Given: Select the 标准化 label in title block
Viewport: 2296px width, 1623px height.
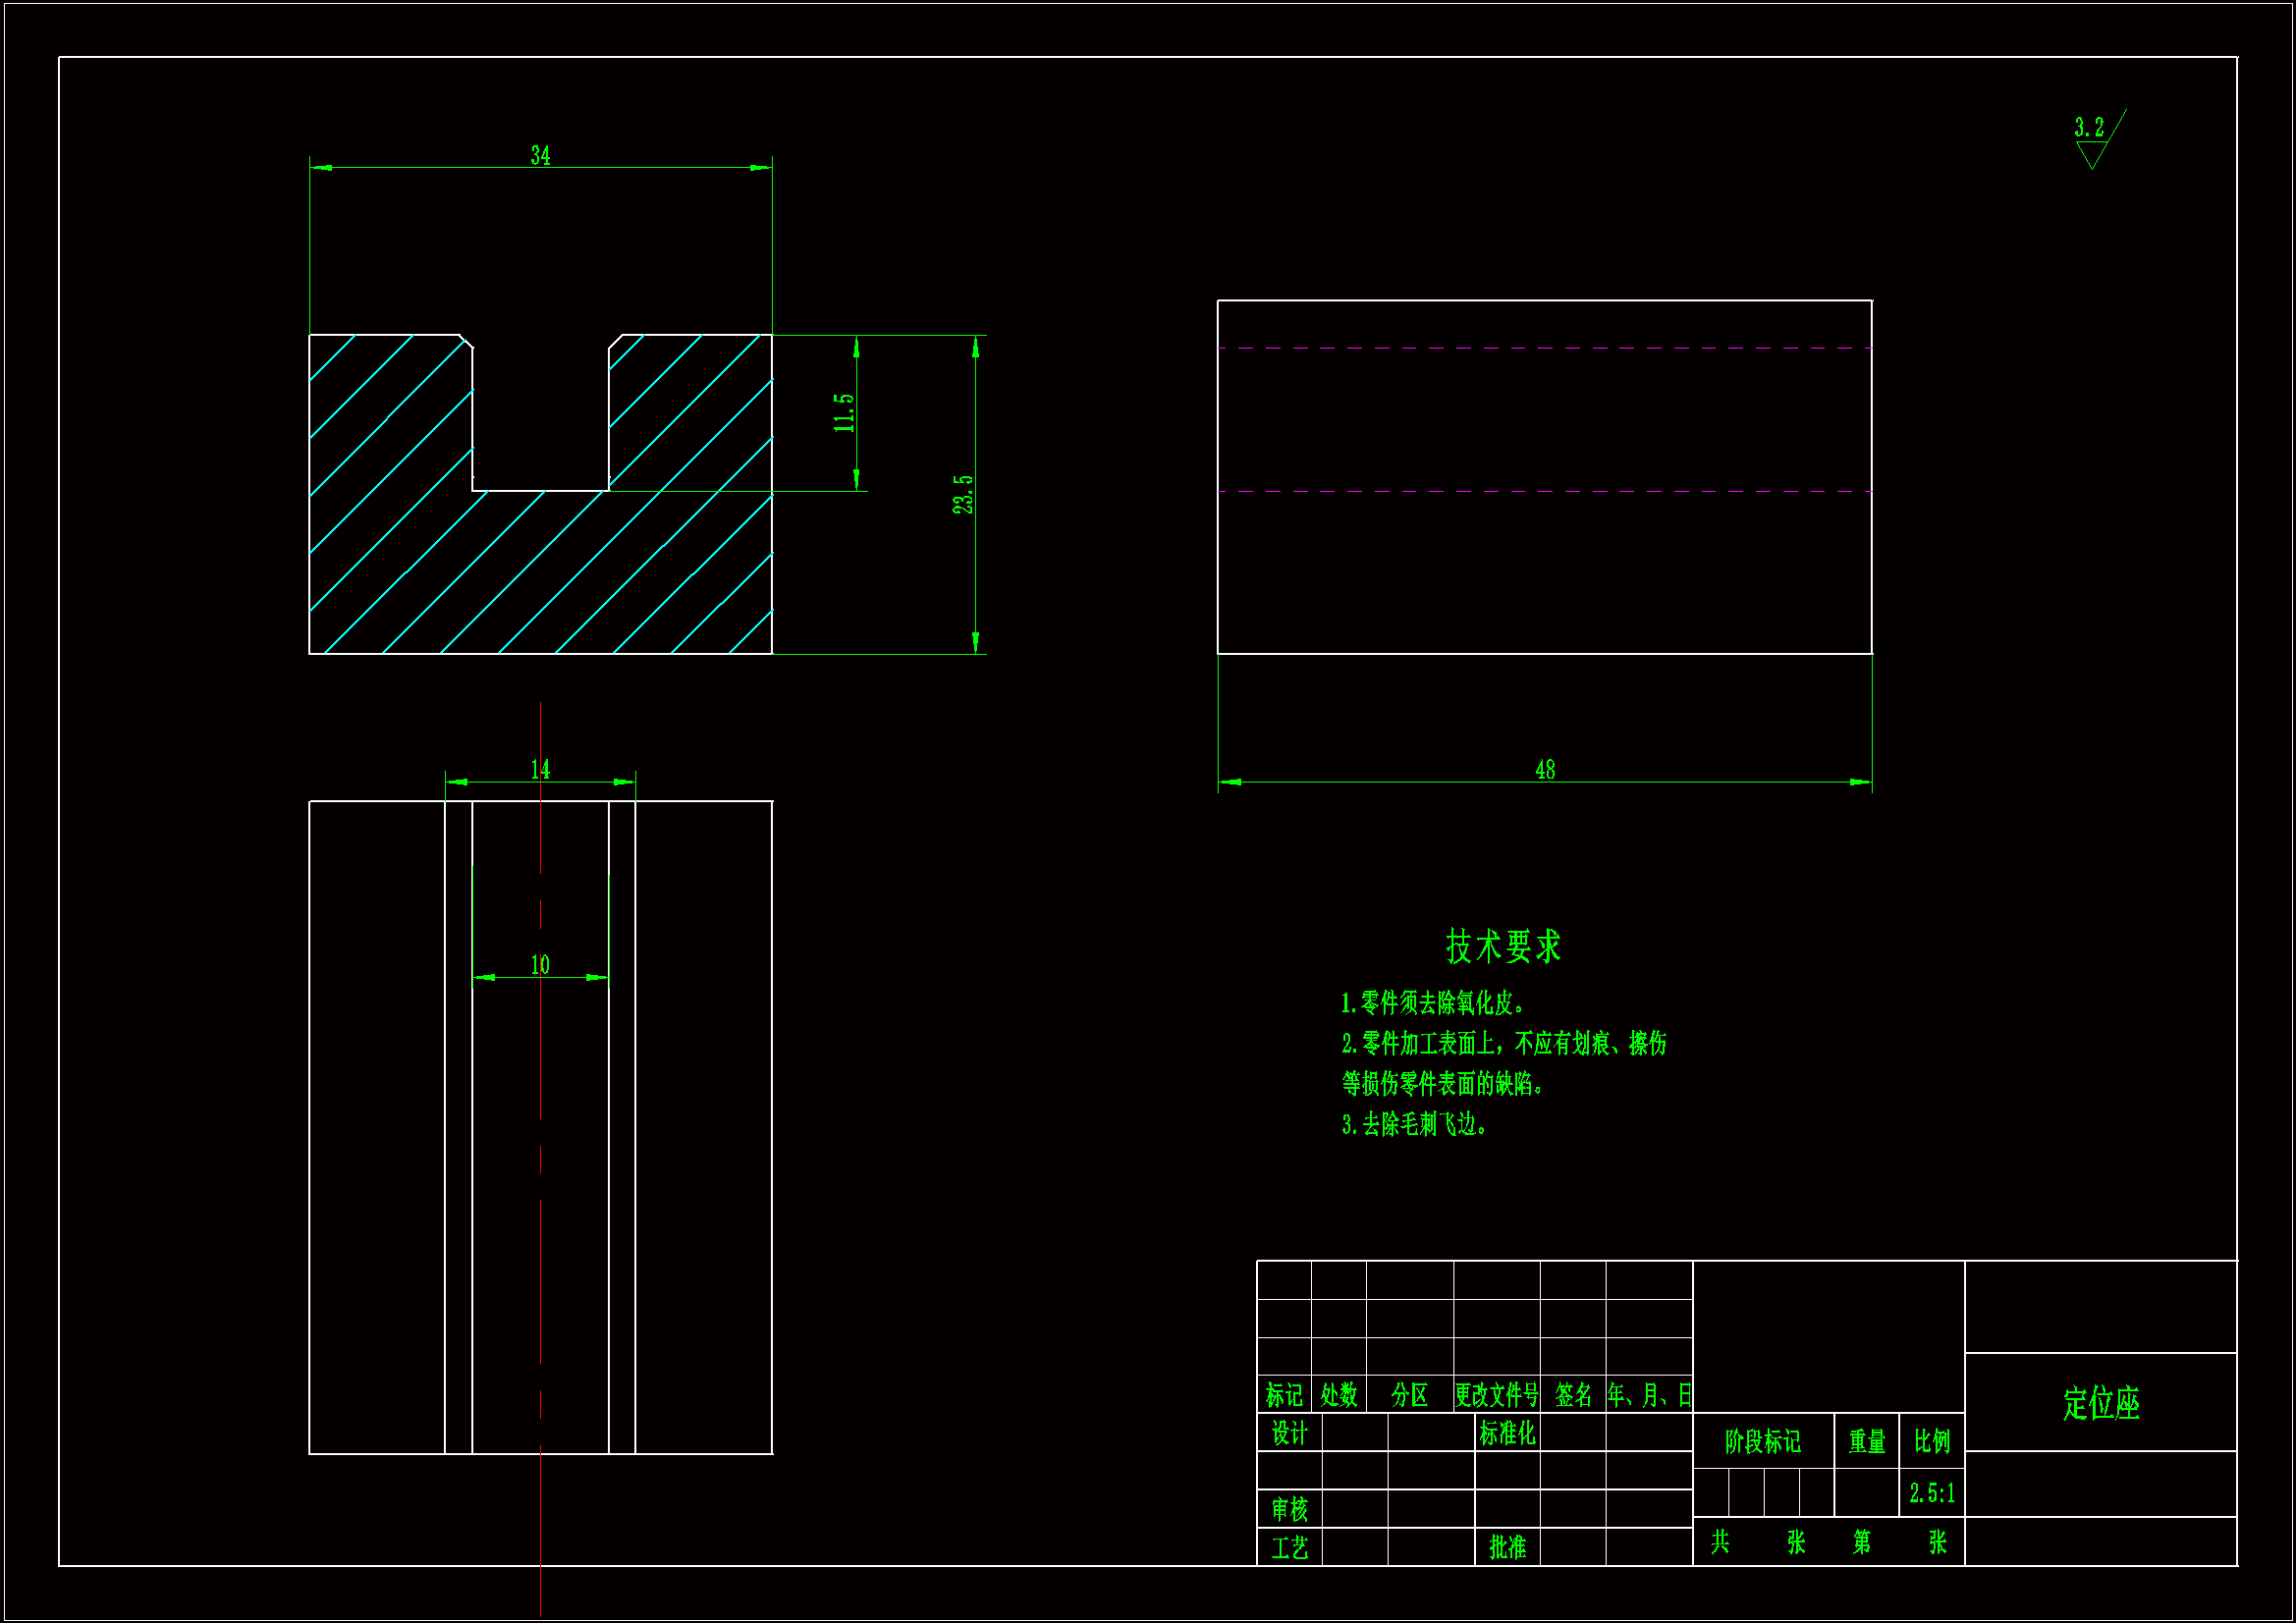Looking at the screenshot, I should (1507, 1433).
